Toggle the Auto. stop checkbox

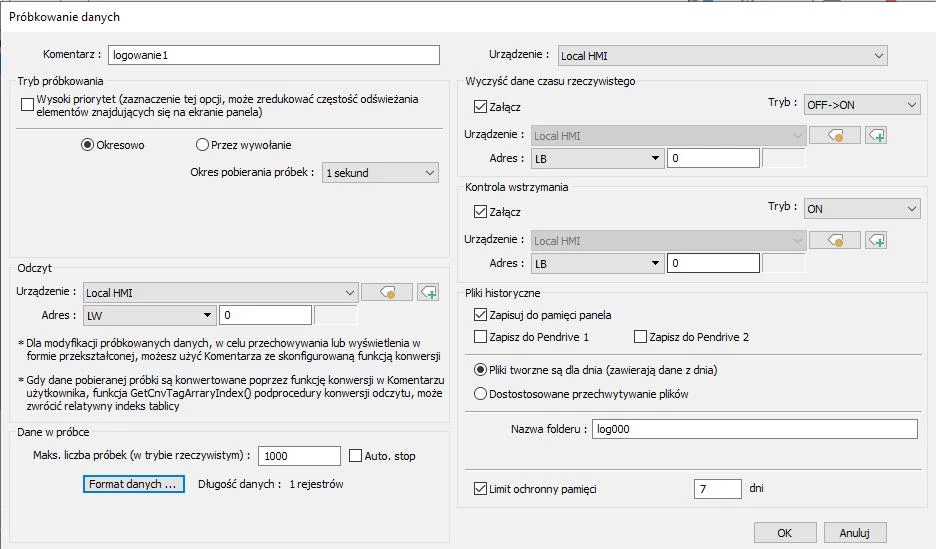click(x=356, y=456)
